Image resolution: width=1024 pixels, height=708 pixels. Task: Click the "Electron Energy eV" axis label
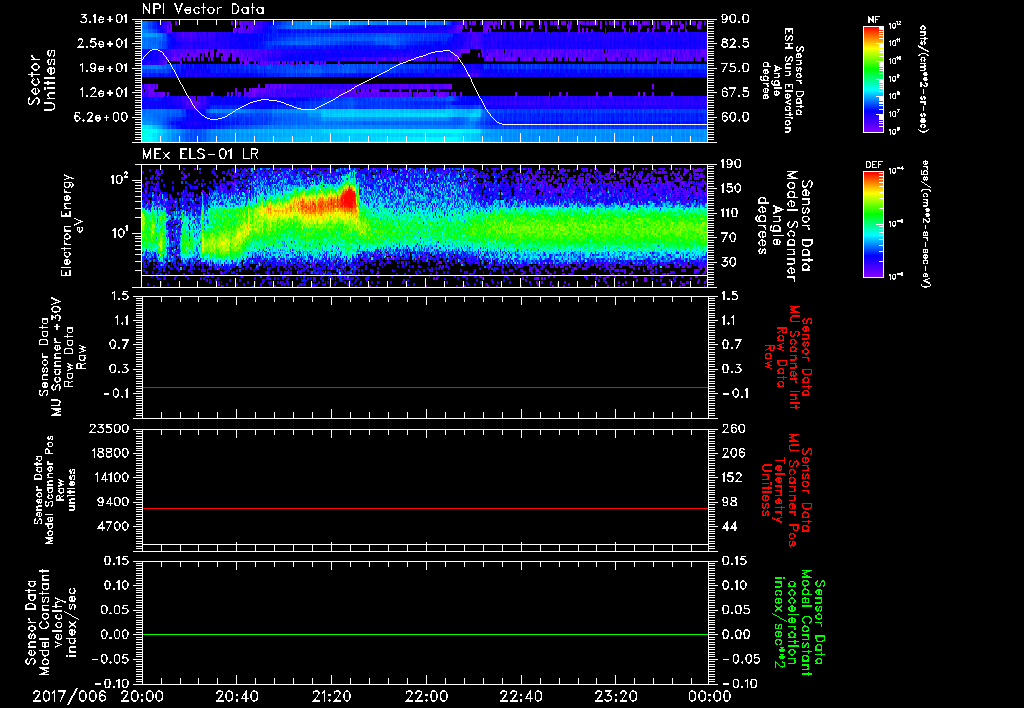tap(72, 225)
